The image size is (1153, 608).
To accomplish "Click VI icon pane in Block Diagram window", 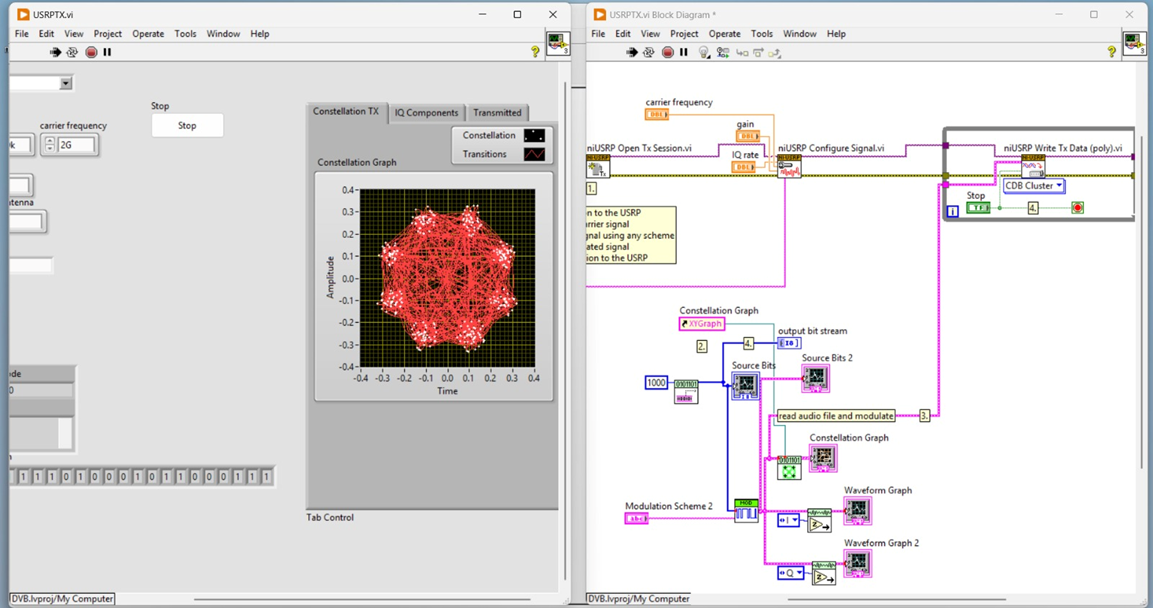I will tap(1135, 43).
